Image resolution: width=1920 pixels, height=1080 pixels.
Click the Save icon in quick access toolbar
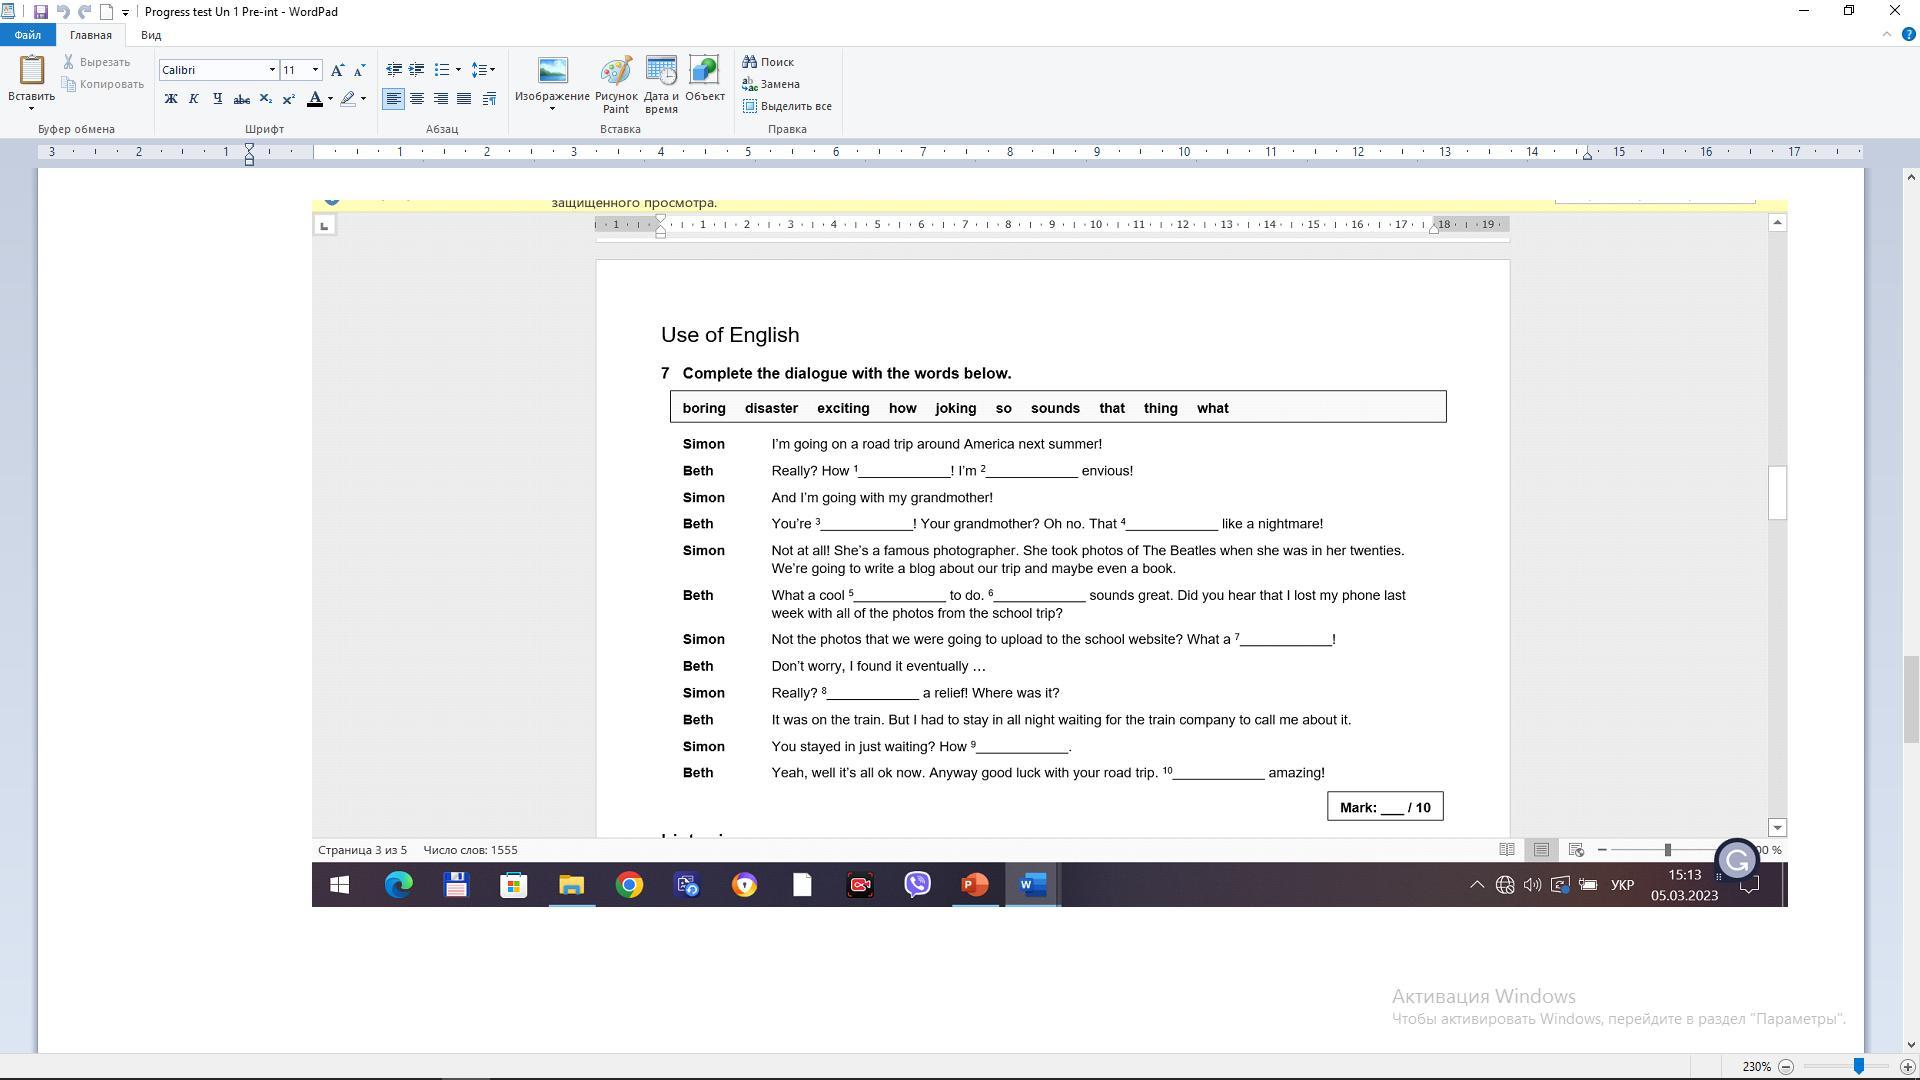click(40, 12)
